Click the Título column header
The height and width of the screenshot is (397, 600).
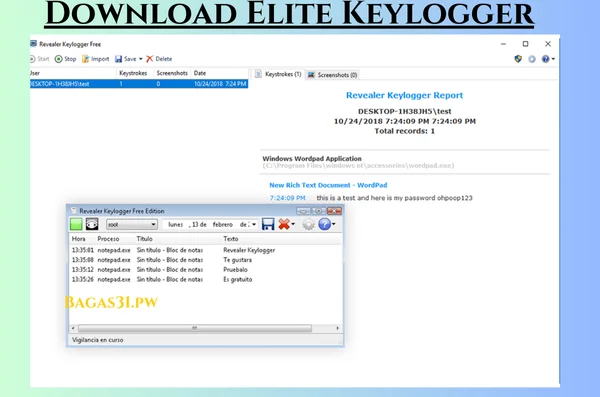145,239
